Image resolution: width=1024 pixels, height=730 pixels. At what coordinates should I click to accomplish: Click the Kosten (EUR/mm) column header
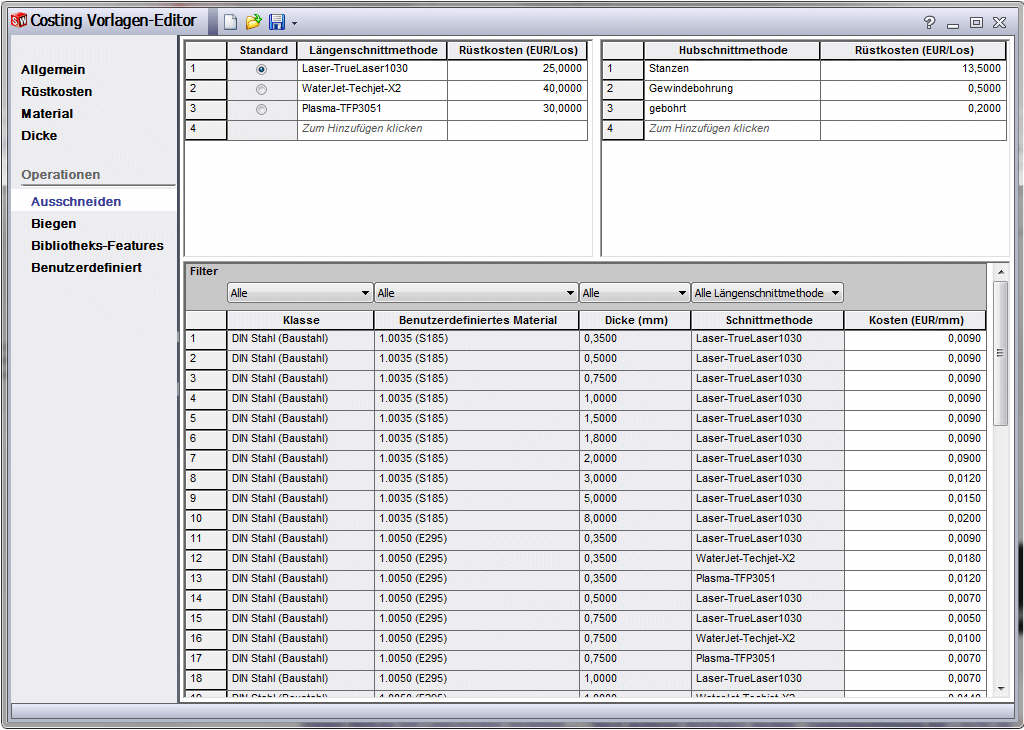tap(916, 320)
